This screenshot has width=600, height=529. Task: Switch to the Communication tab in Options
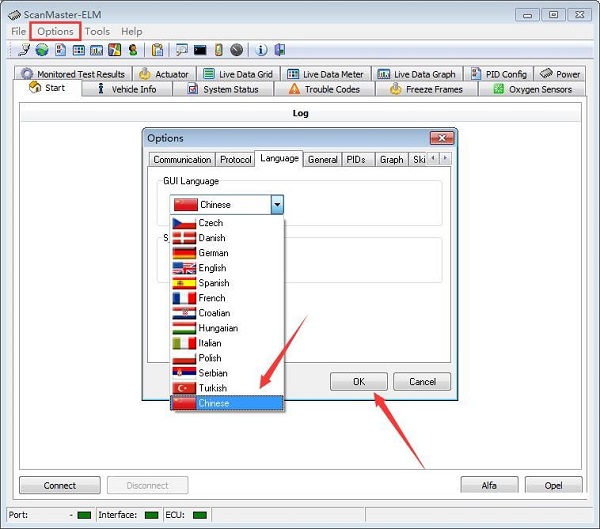tap(182, 160)
